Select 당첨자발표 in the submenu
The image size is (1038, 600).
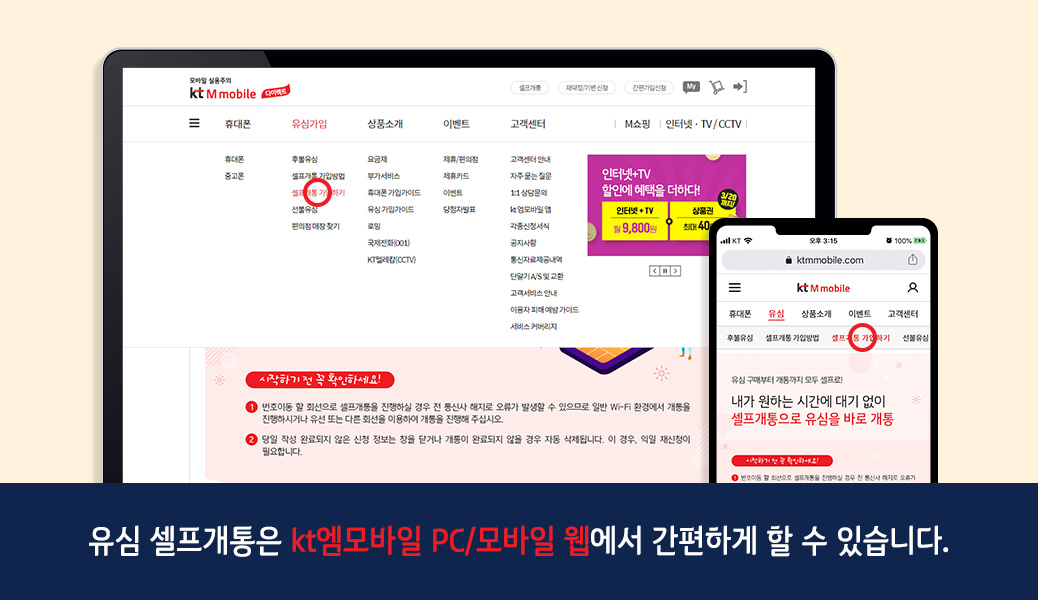459,209
